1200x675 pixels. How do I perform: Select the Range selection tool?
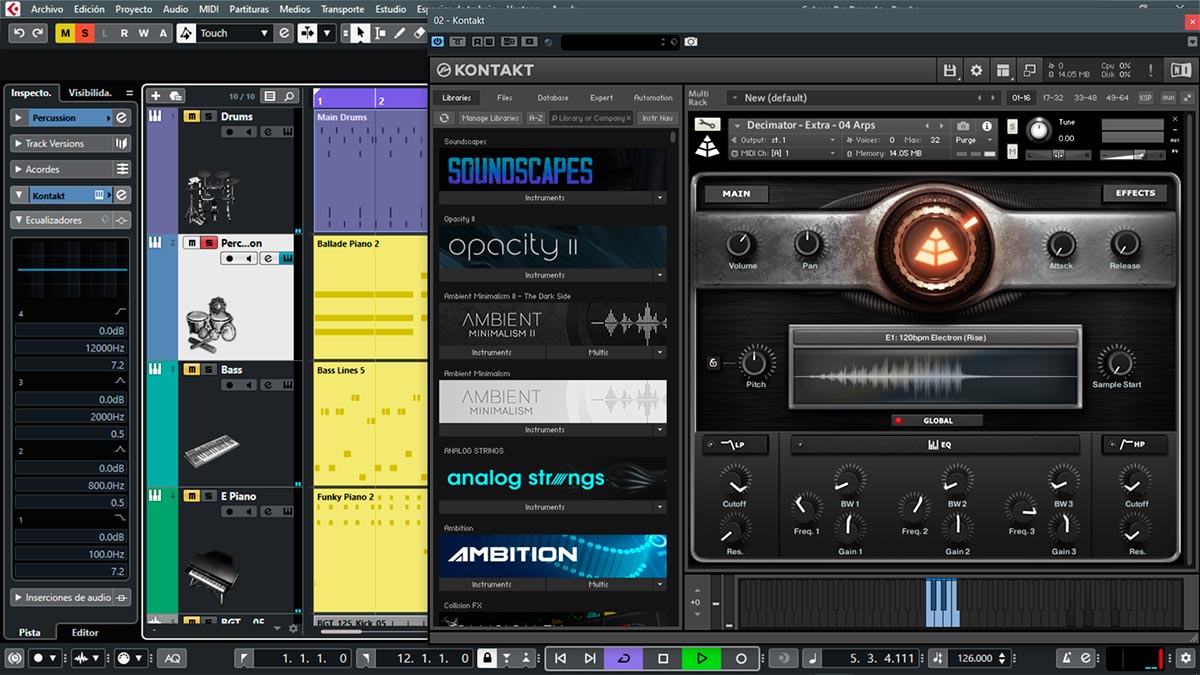[x=380, y=33]
